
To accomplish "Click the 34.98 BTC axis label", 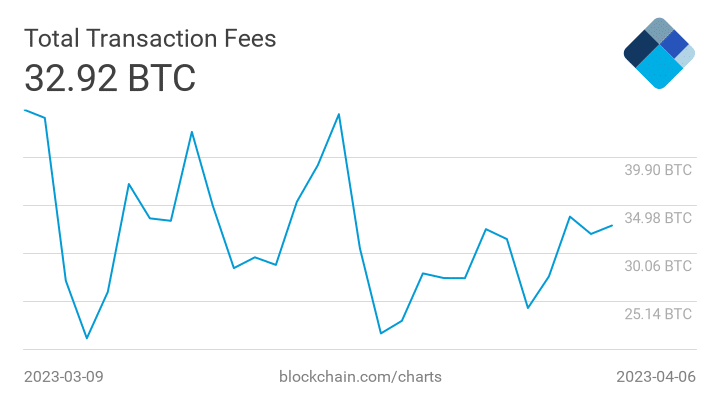I will [658, 218].
